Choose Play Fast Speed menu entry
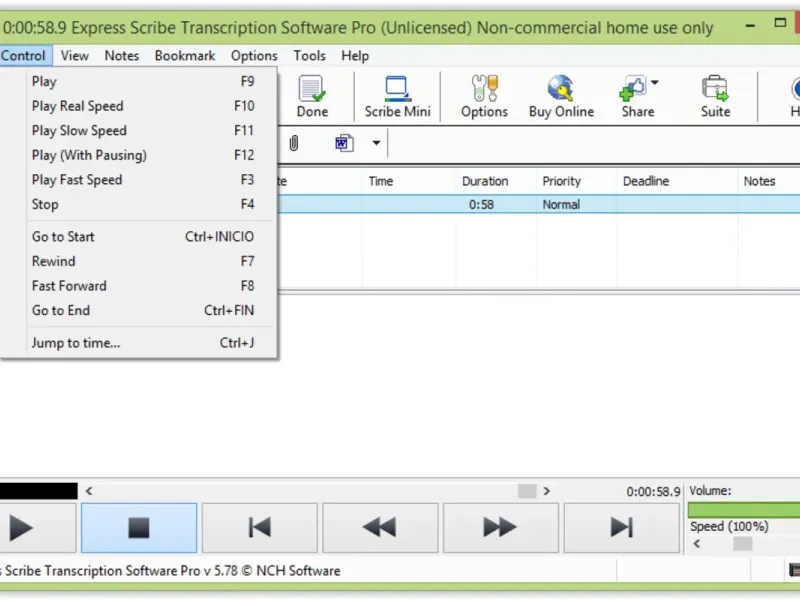 tap(142, 180)
